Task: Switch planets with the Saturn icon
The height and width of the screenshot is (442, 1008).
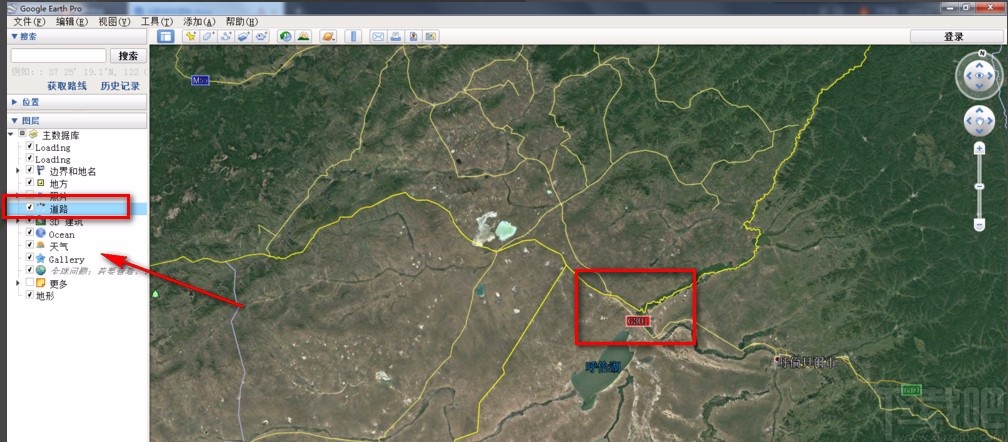Action: [328, 37]
